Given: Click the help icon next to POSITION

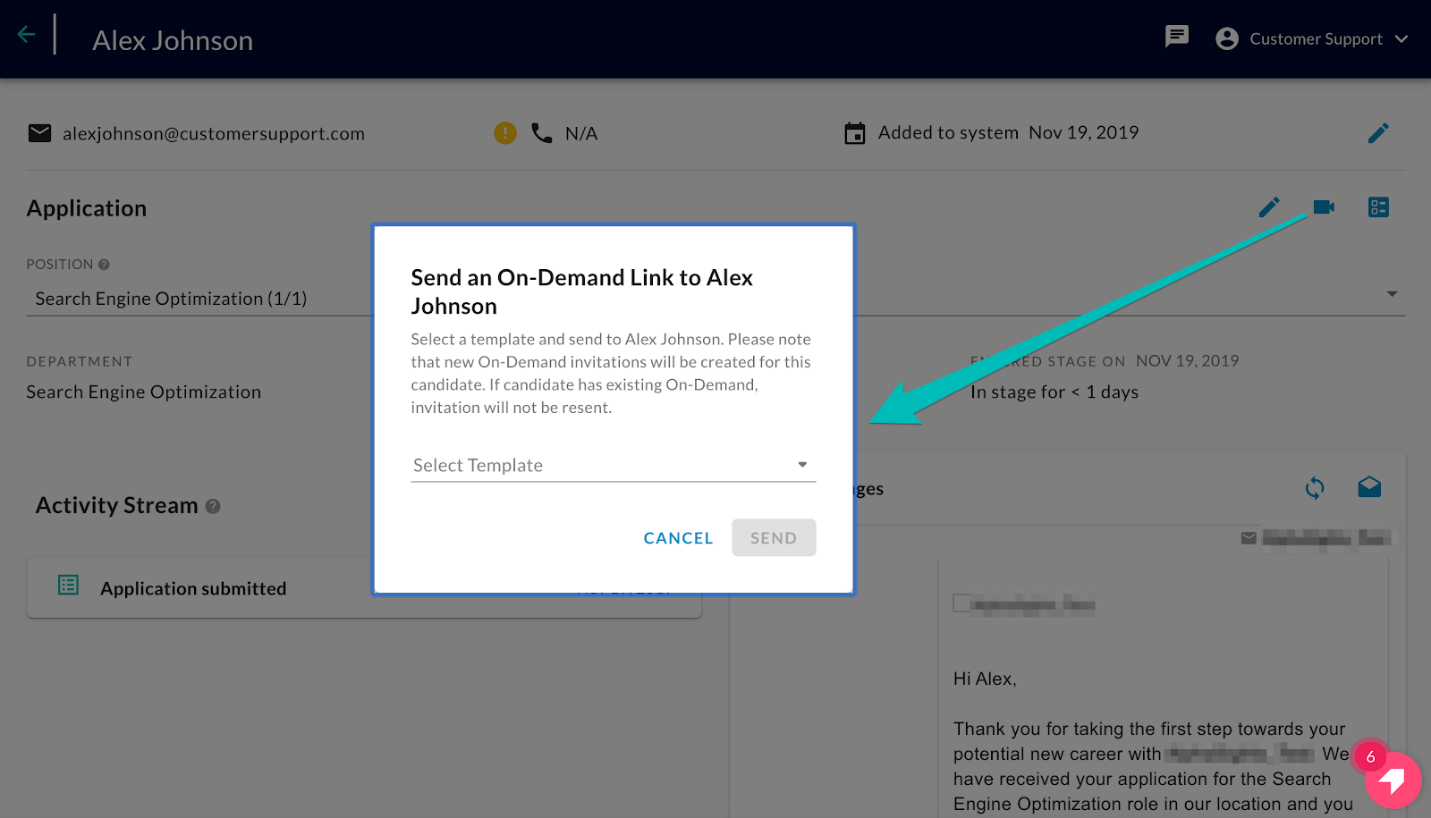Looking at the screenshot, I should (x=104, y=265).
